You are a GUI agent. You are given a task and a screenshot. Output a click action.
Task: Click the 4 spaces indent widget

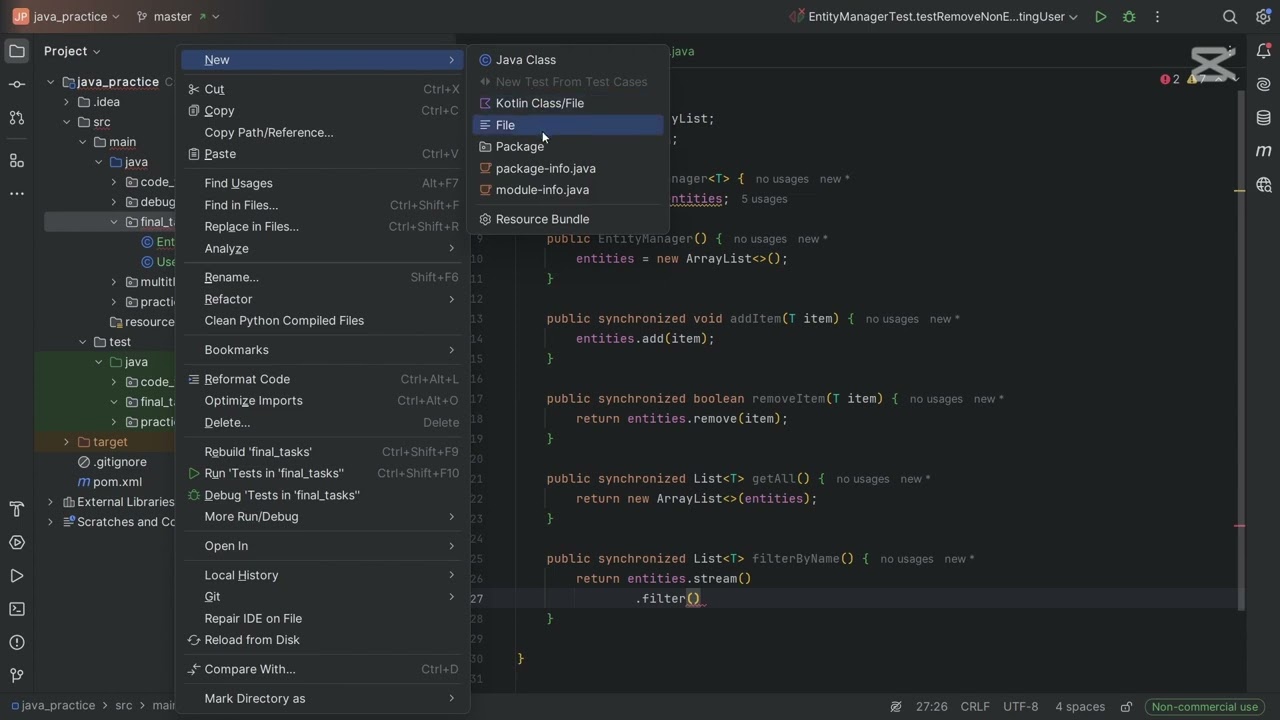pos(1080,707)
